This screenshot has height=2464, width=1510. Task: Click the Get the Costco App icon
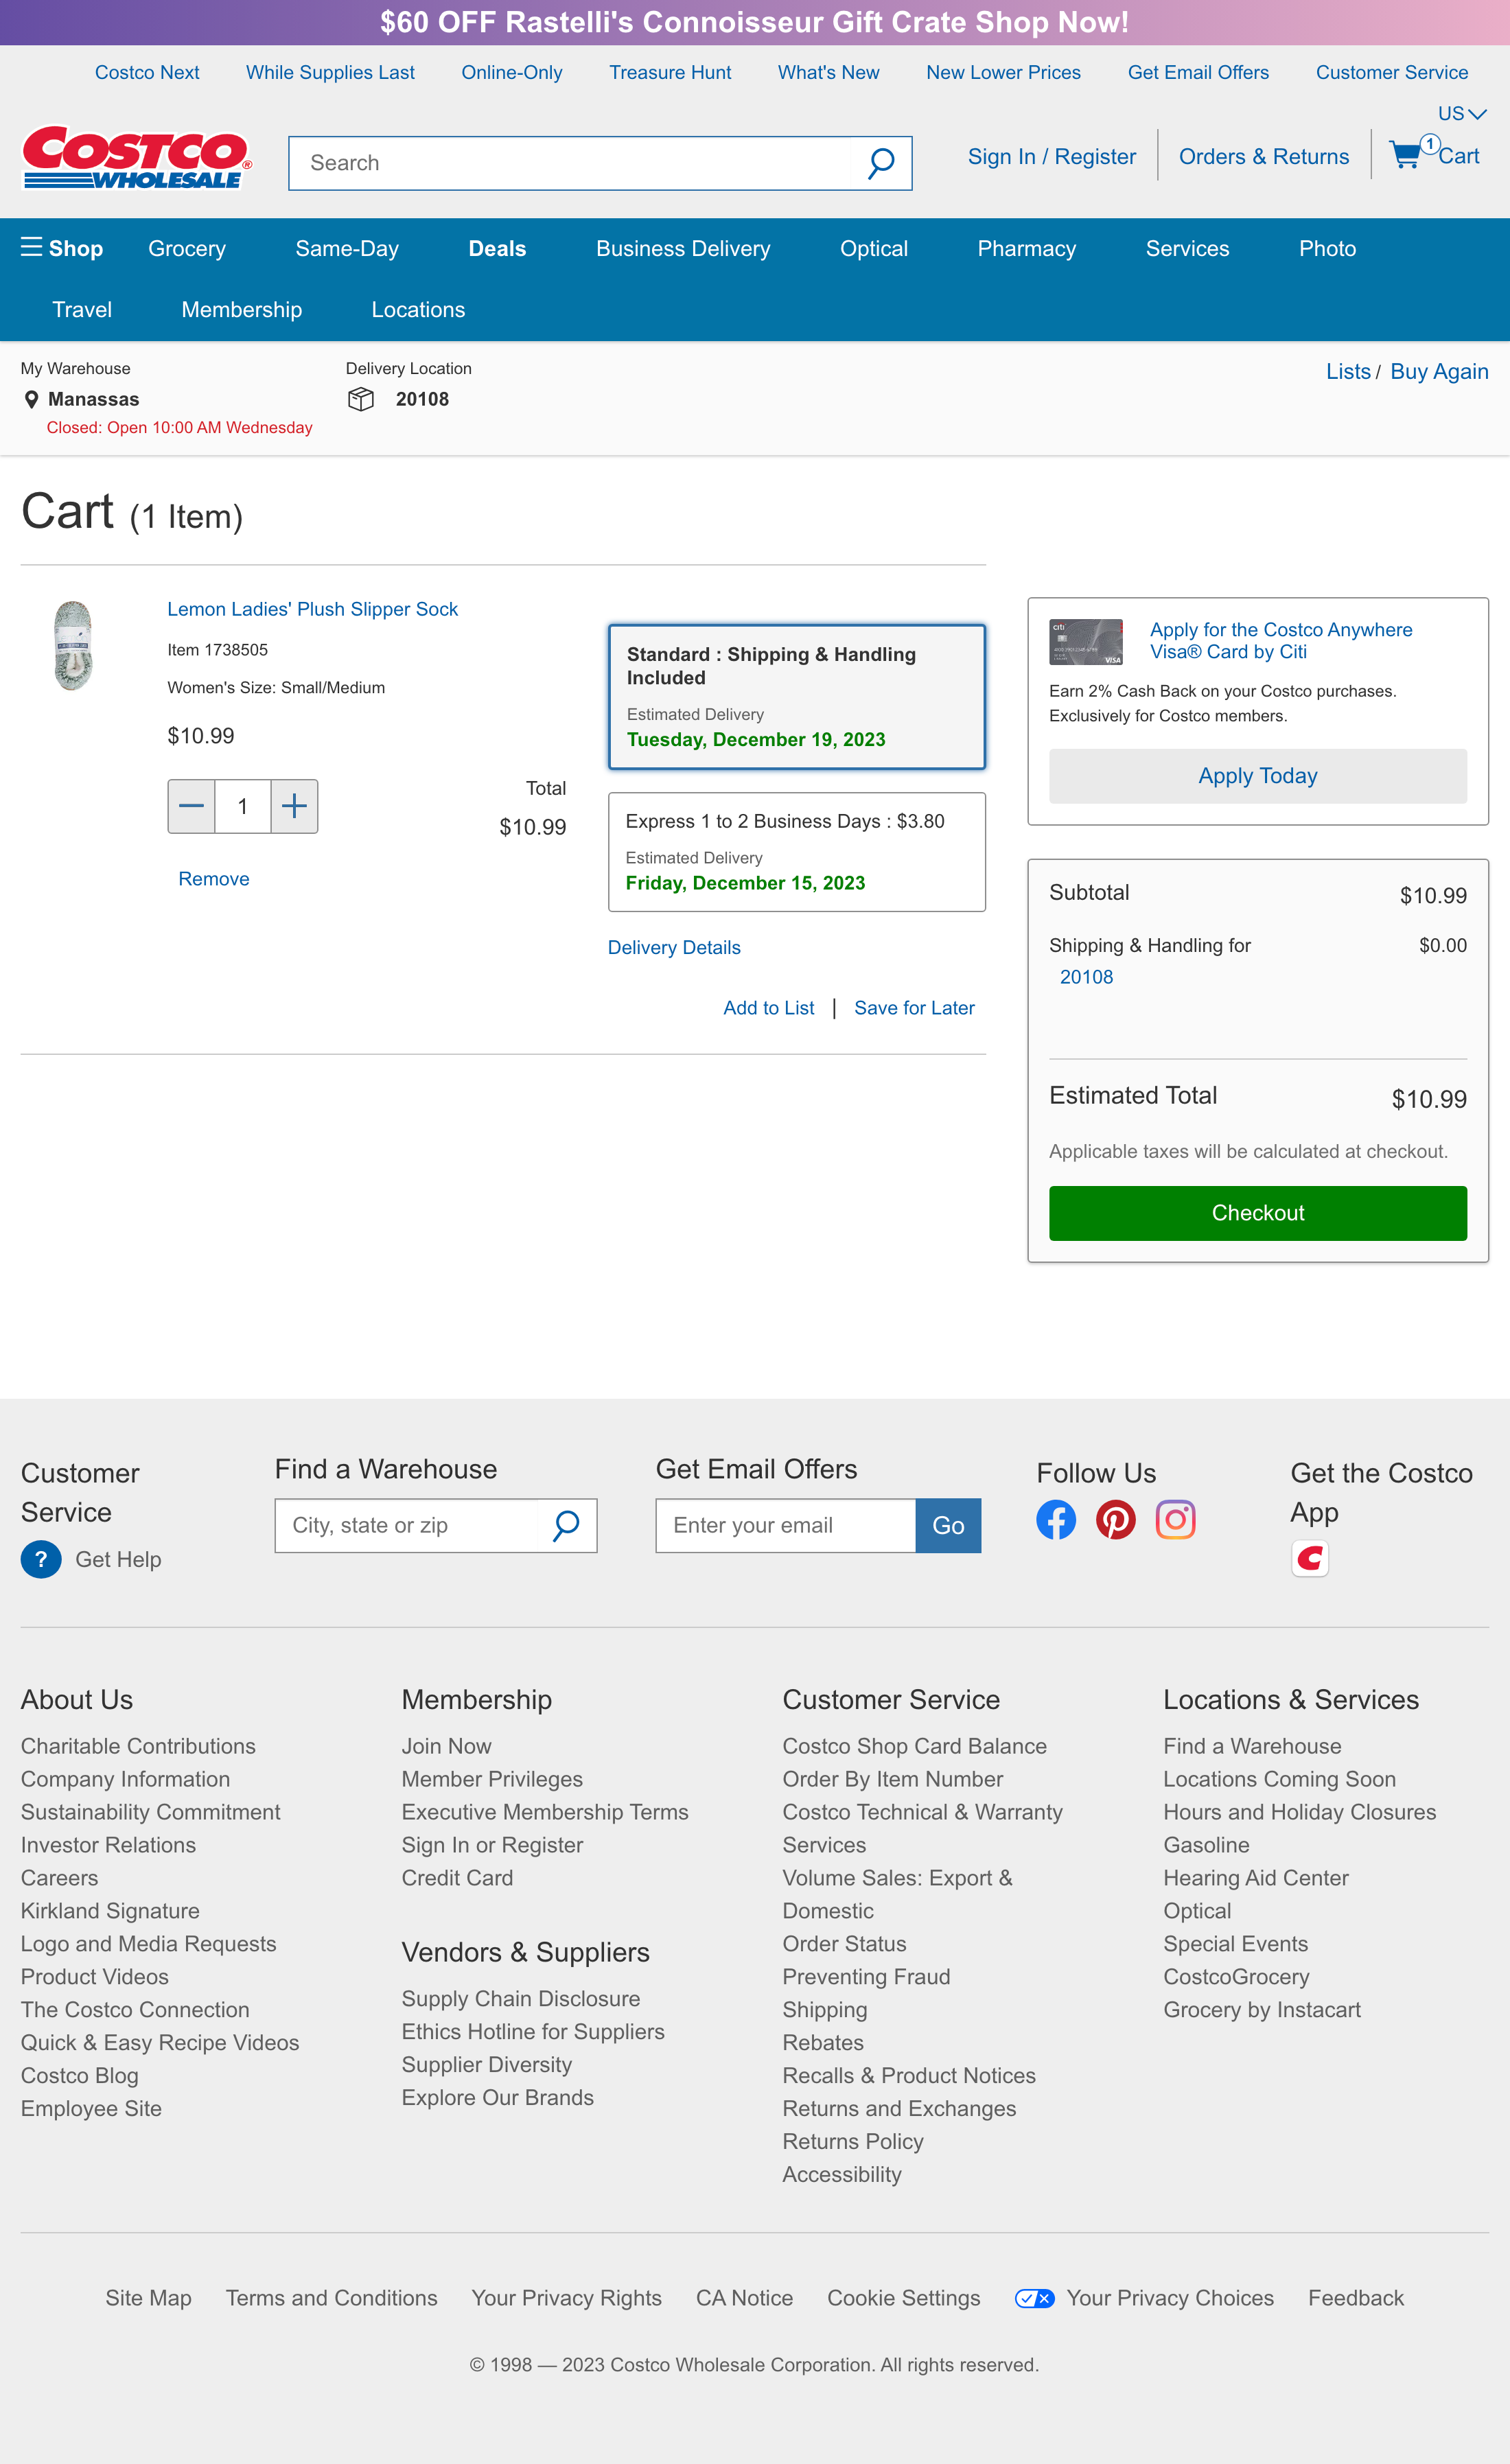click(x=1311, y=1558)
